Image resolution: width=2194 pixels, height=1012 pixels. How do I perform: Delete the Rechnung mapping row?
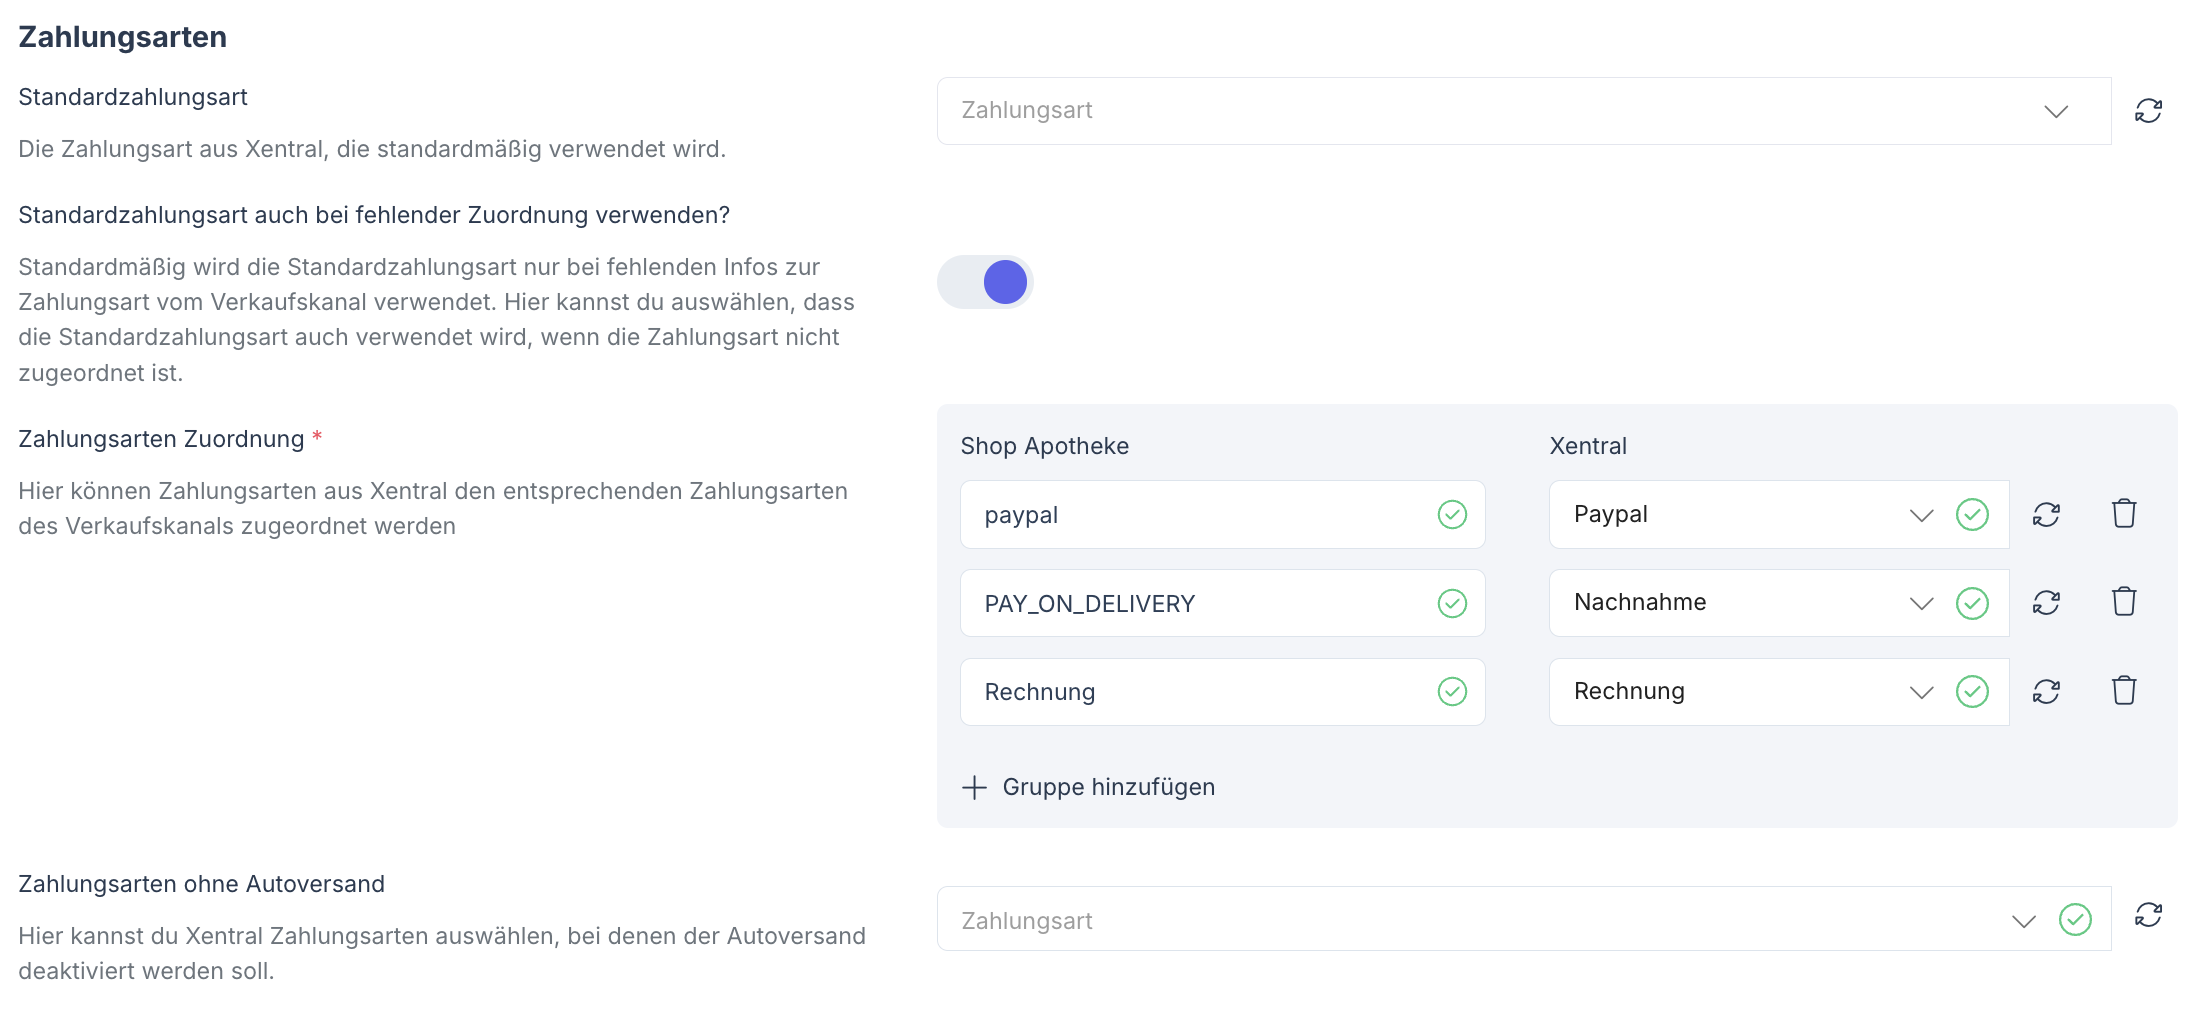[2124, 691]
